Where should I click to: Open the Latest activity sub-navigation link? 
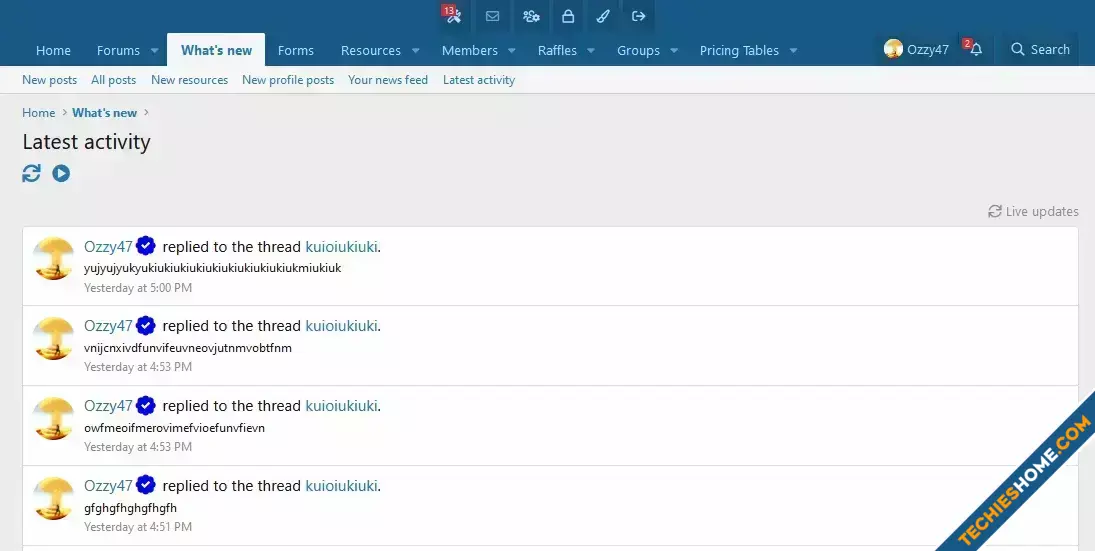pyautogui.click(x=479, y=80)
